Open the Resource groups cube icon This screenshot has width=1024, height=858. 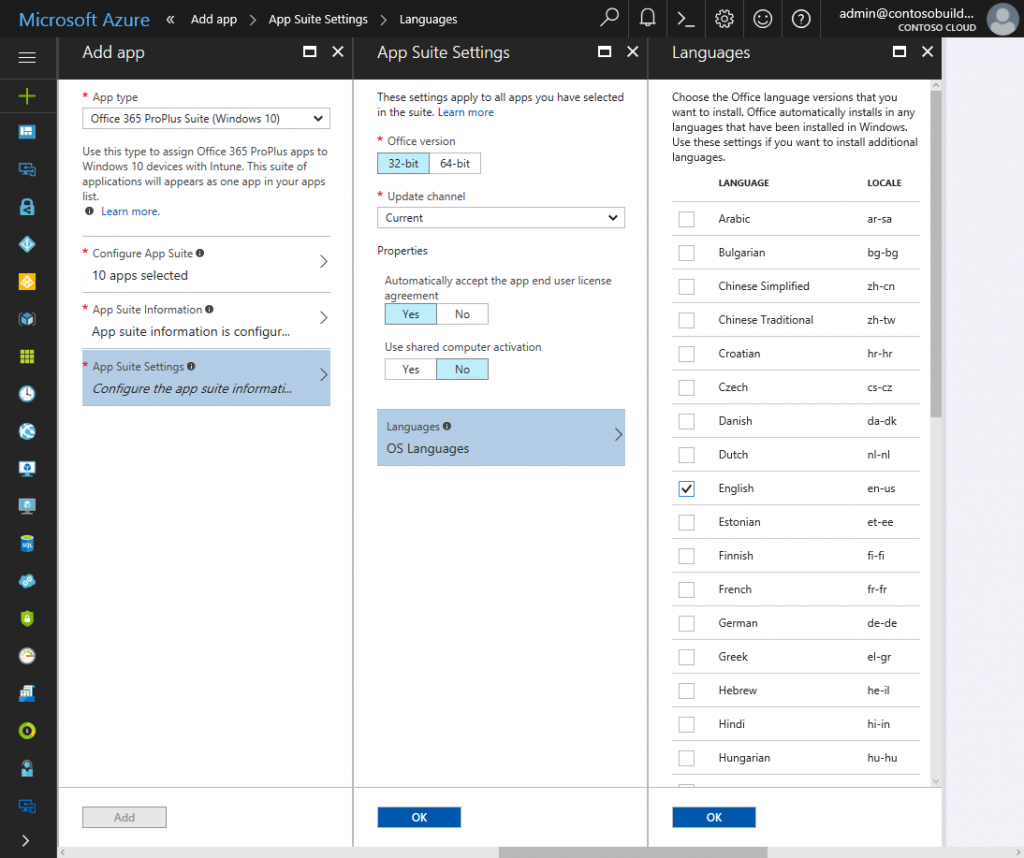coord(27,319)
